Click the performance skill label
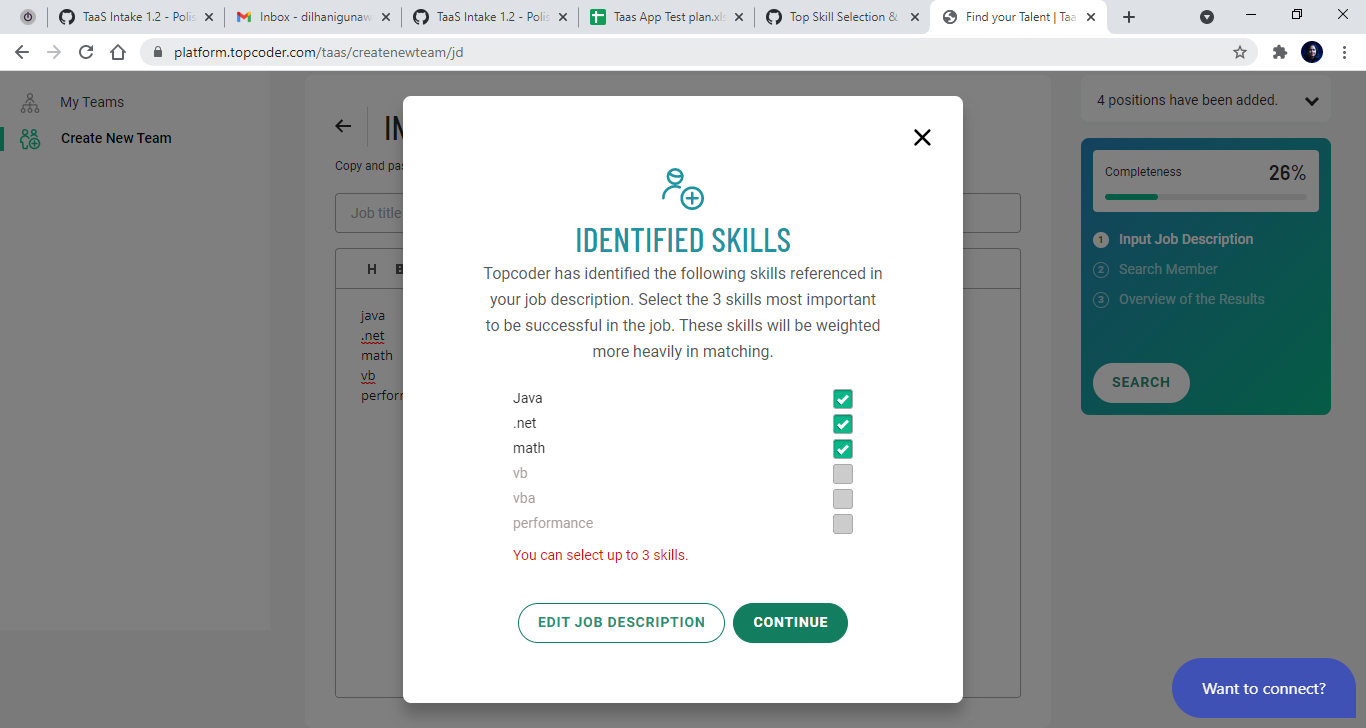1366x728 pixels. point(553,523)
